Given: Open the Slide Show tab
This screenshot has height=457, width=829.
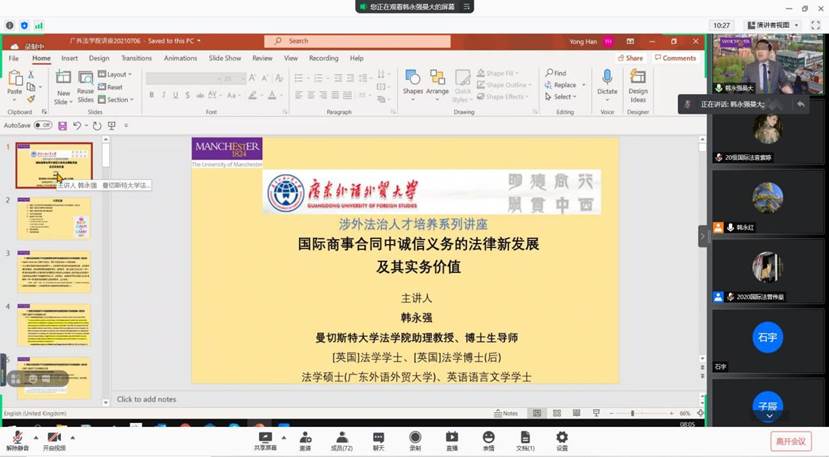Looking at the screenshot, I should [225, 58].
